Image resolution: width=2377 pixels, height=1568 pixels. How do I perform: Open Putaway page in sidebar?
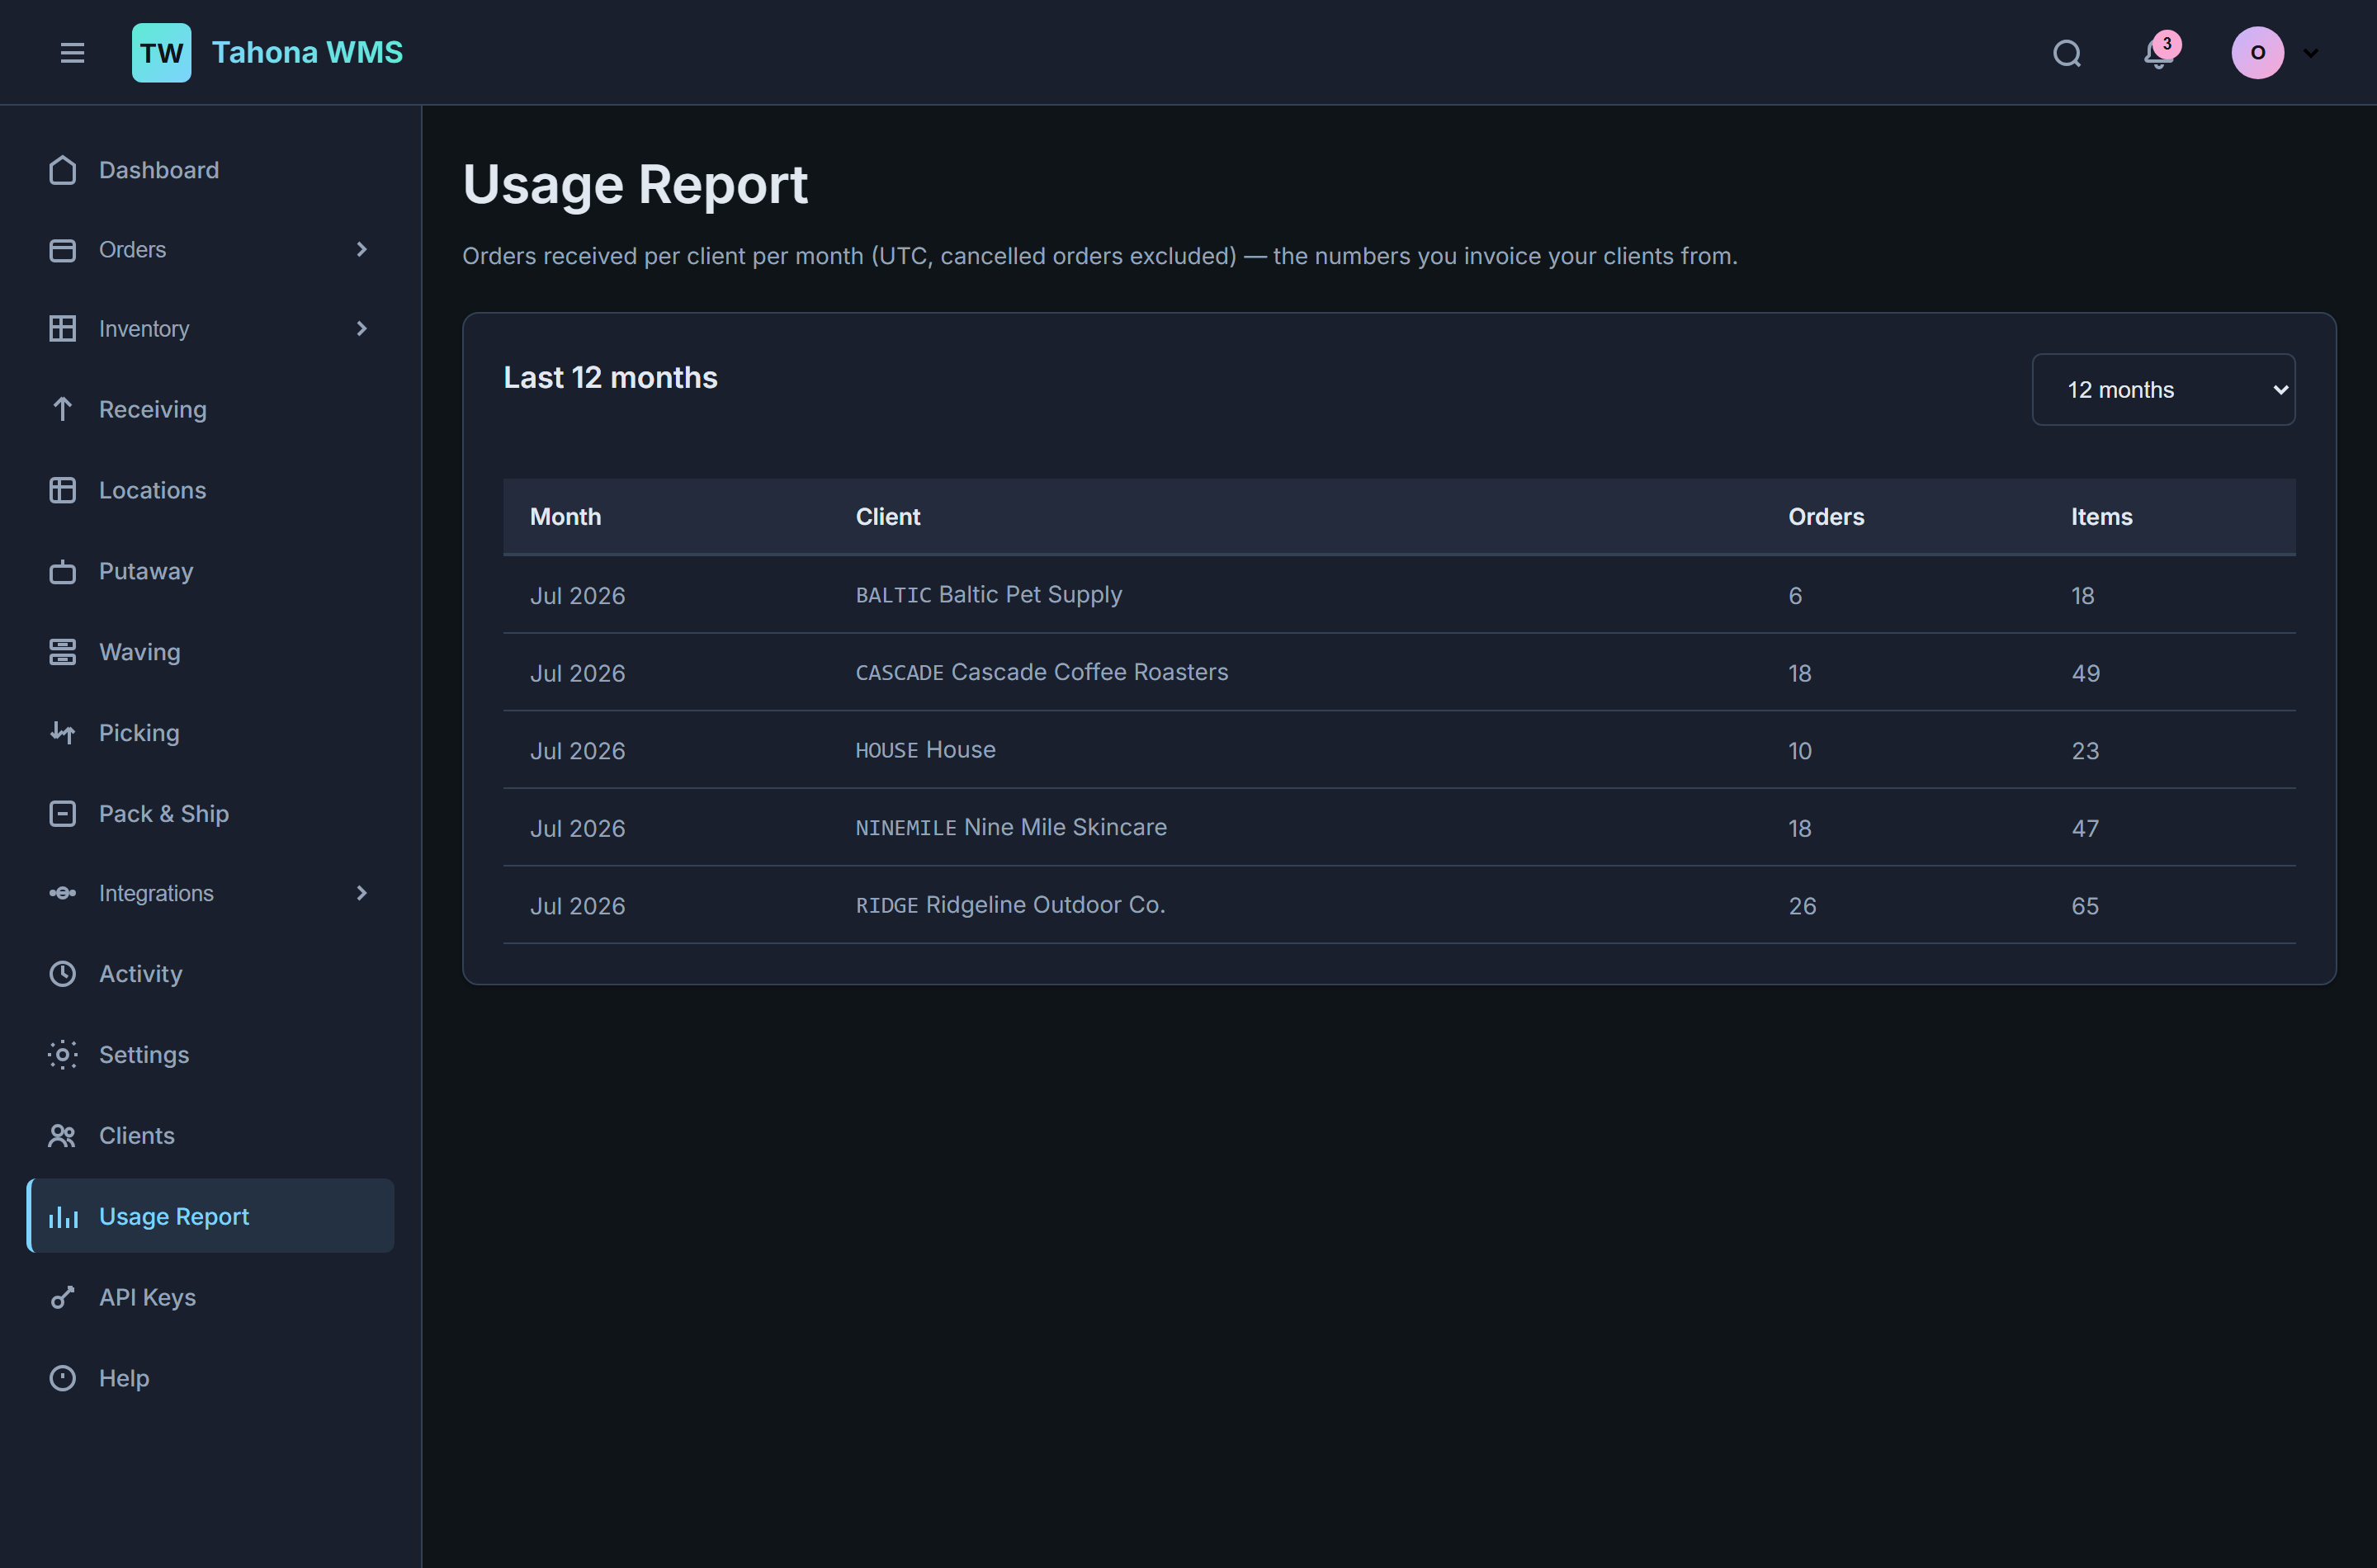[x=210, y=571]
